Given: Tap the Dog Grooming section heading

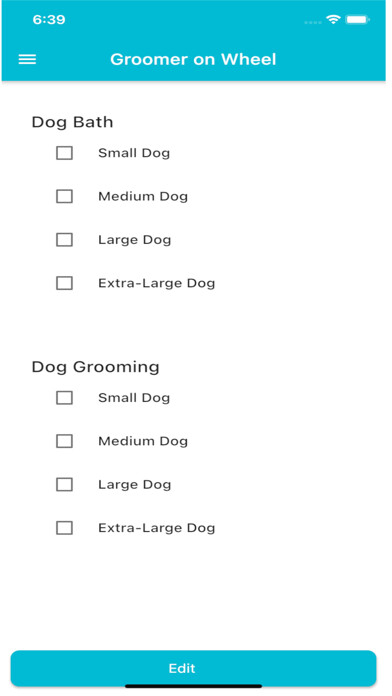Looking at the screenshot, I should (95, 368).
